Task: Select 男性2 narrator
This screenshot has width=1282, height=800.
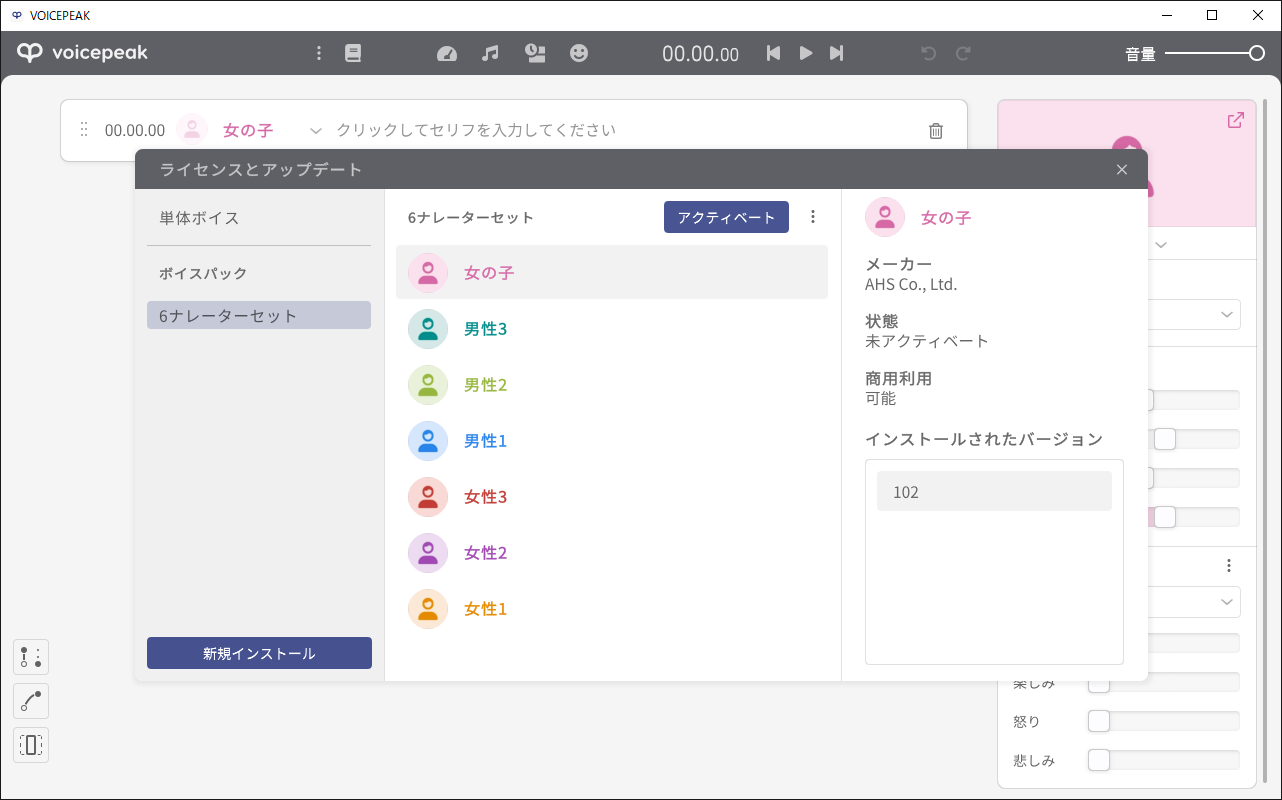Action: pos(612,384)
